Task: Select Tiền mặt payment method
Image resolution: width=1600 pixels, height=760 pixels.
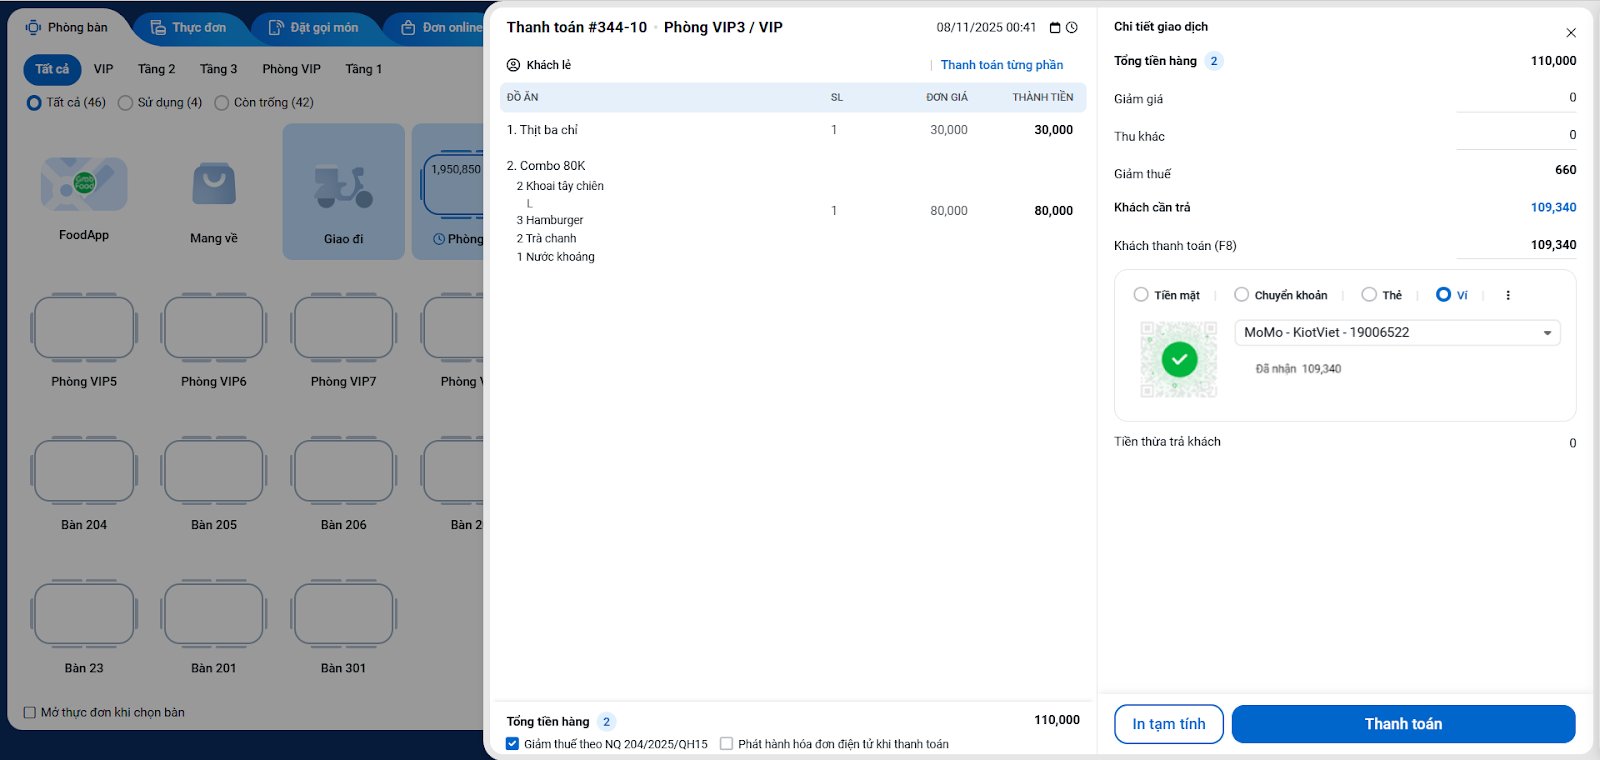Action: [1166, 295]
